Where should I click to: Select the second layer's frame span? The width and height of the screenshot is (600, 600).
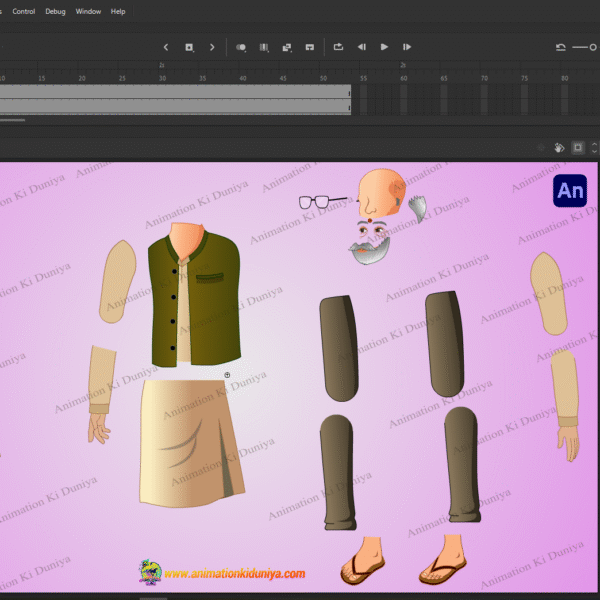[175, 106]
